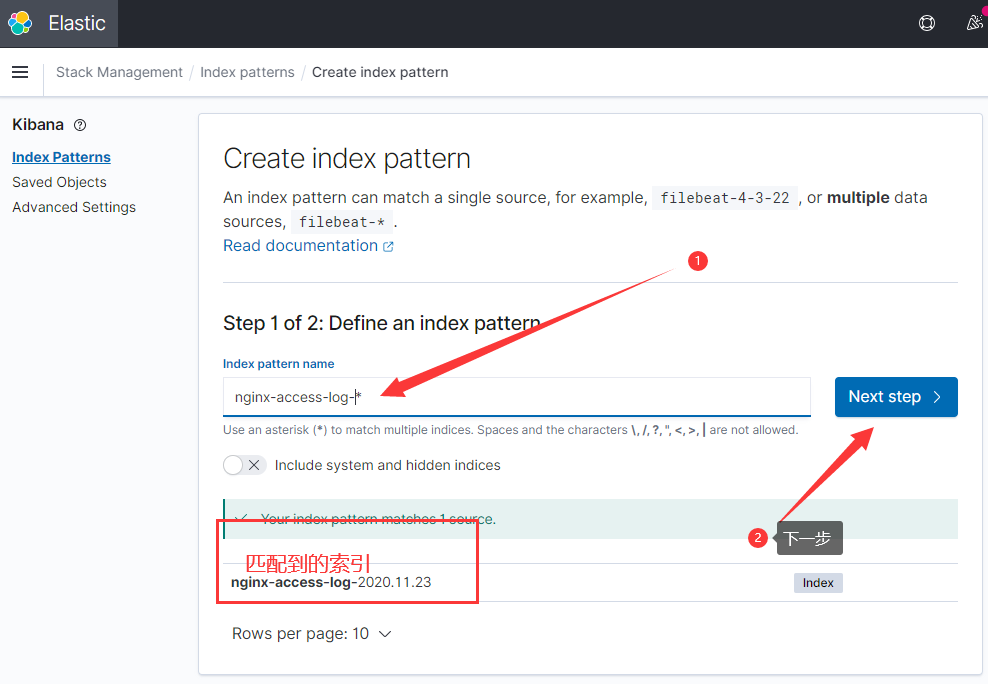This screenshot has width=988, height=684.
Task: Open the hamburger navigation menu
Action: click(20, 72)
